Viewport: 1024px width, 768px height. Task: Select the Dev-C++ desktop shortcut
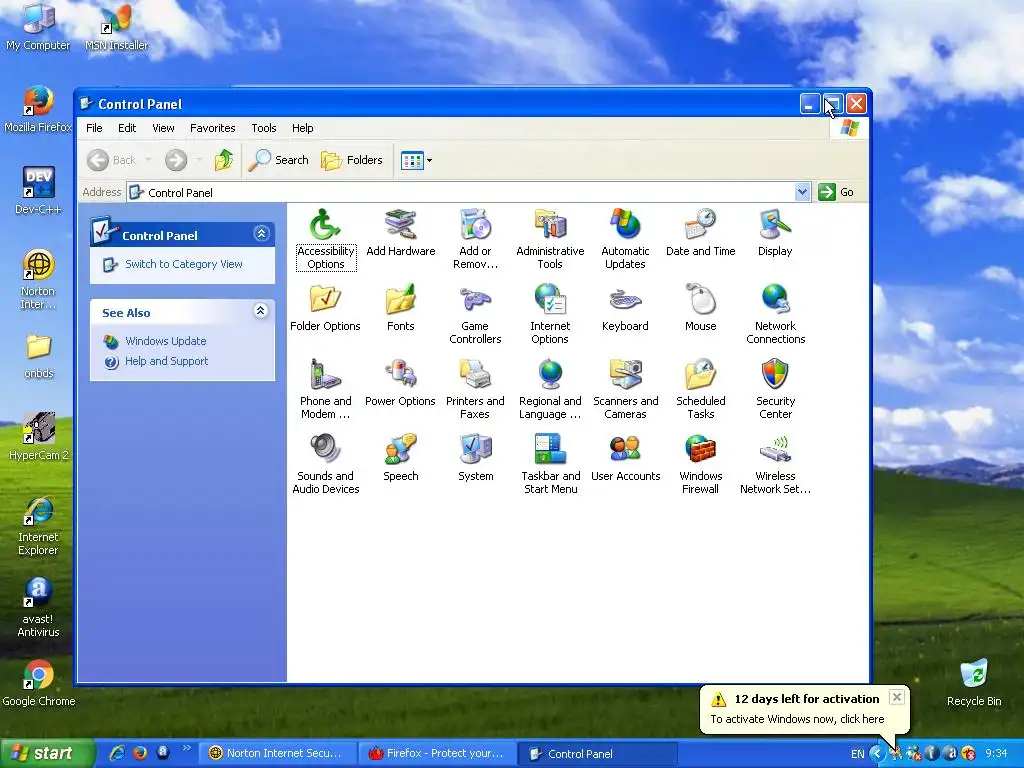point(38,190)
